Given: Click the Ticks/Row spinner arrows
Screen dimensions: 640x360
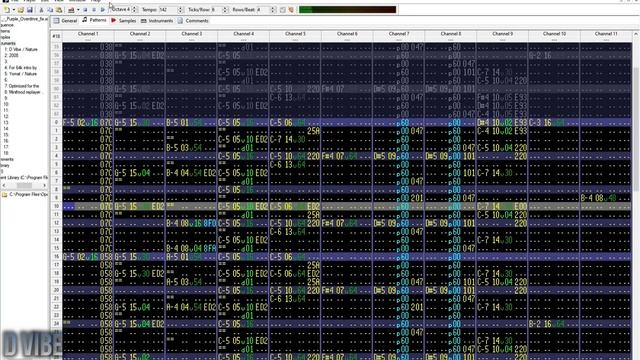Looking at the screenshot, I should coord(225,9).
